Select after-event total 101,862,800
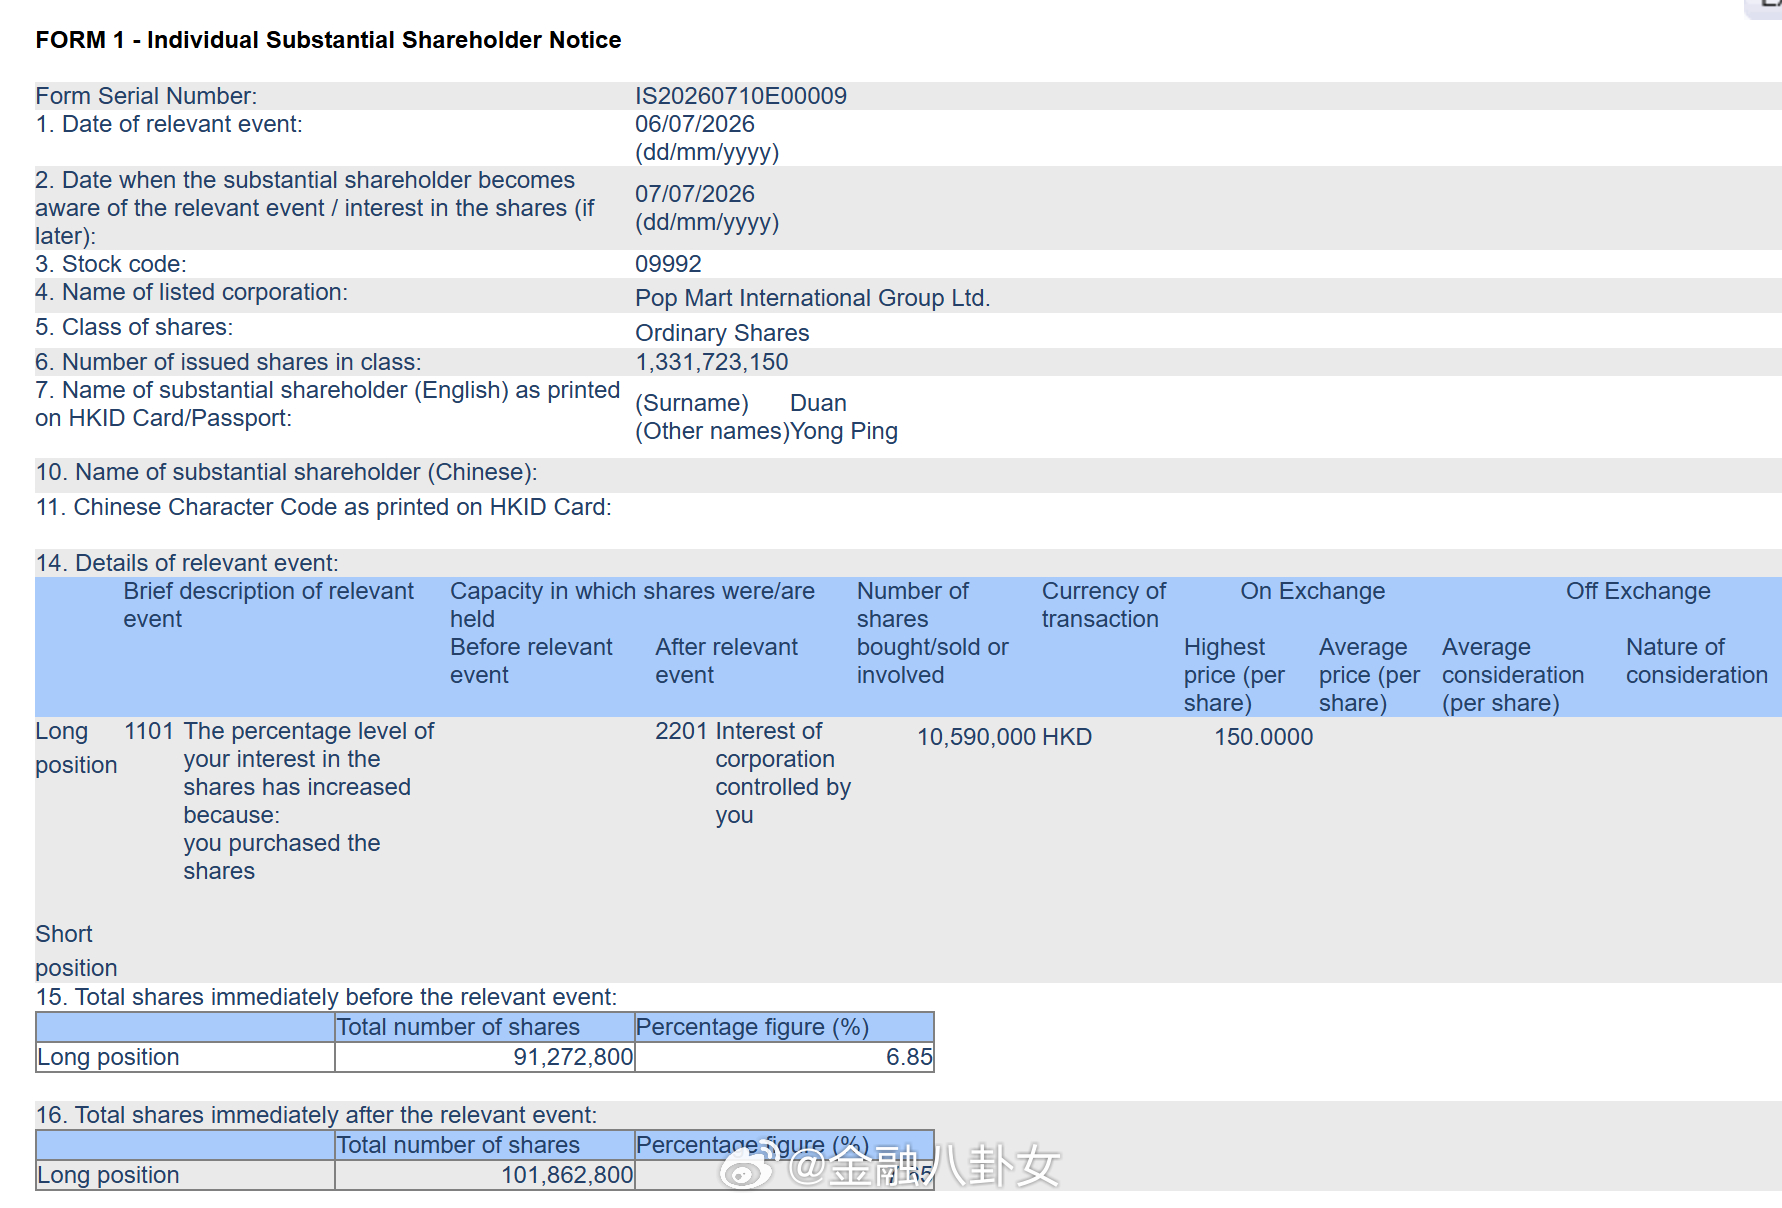 (x=567, y=1175)
